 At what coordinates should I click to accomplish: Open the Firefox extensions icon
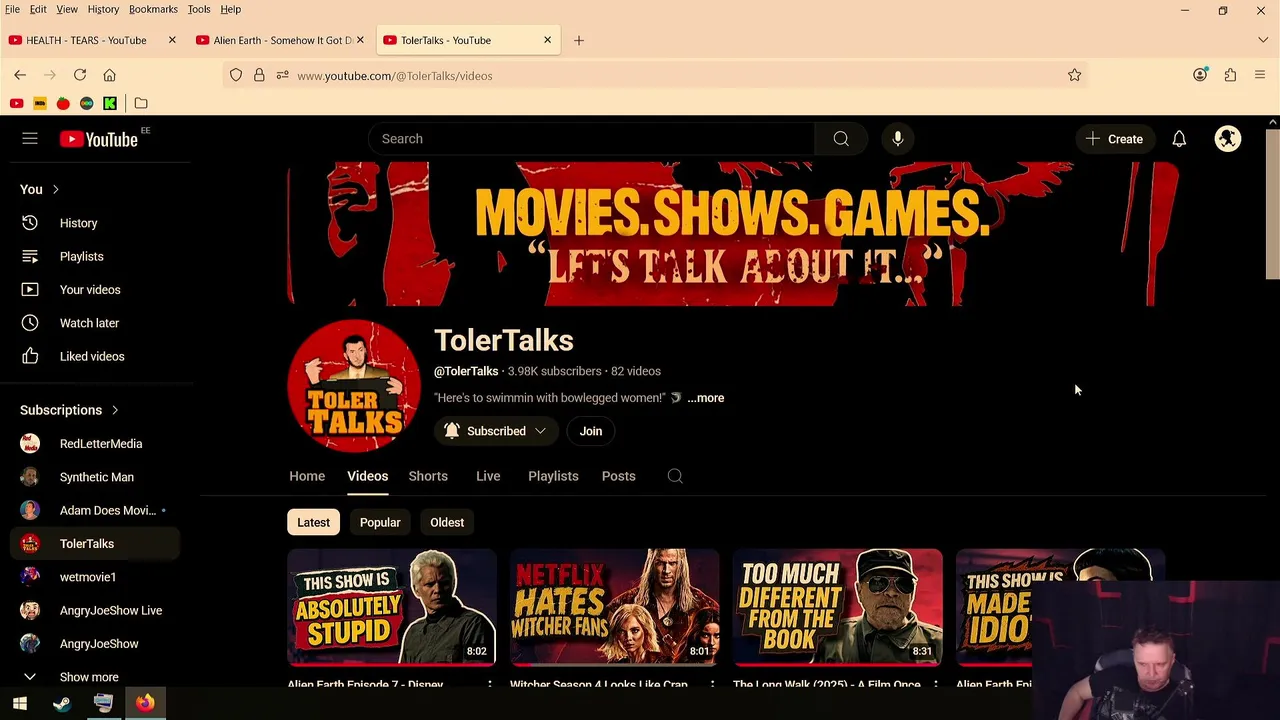click(1230, 75)
